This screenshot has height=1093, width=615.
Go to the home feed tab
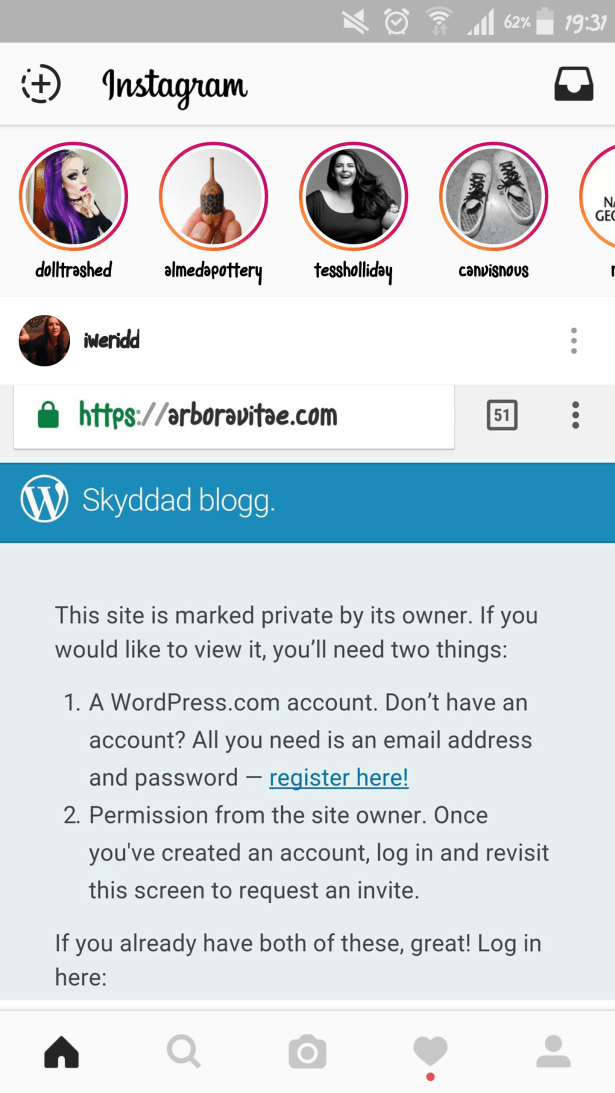61,1051
